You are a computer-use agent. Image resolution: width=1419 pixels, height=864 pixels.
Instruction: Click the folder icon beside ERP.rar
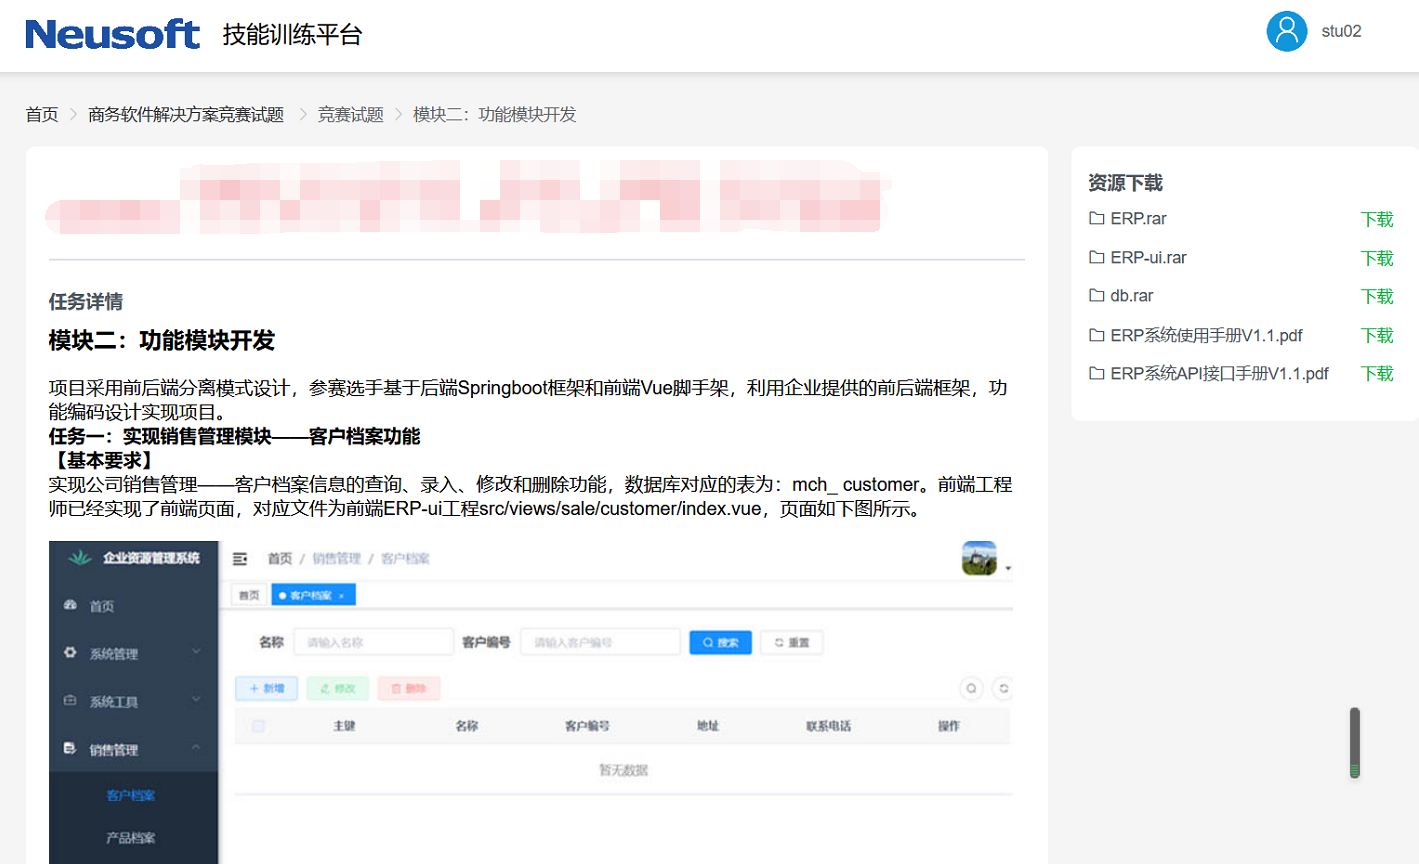click(1097, 218)
